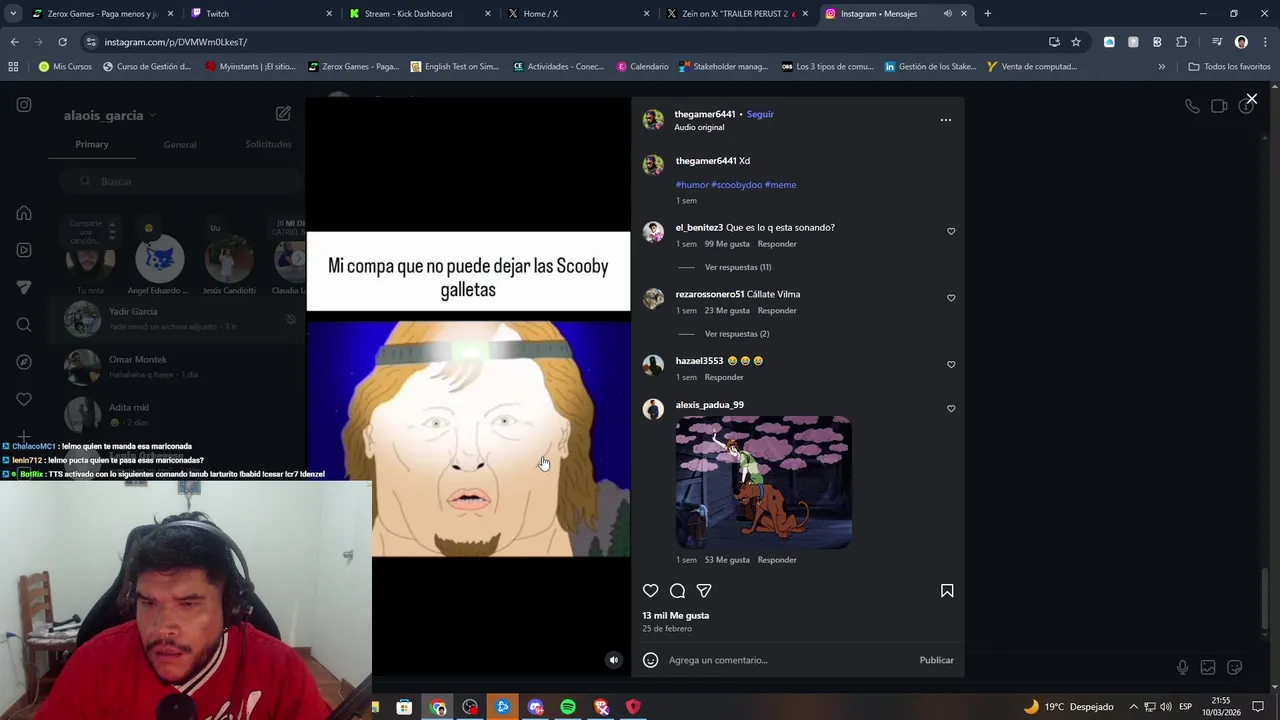Screen dimensions: 1280x720
Task: Click the install app icon in the address bar
Action: 1054,42
